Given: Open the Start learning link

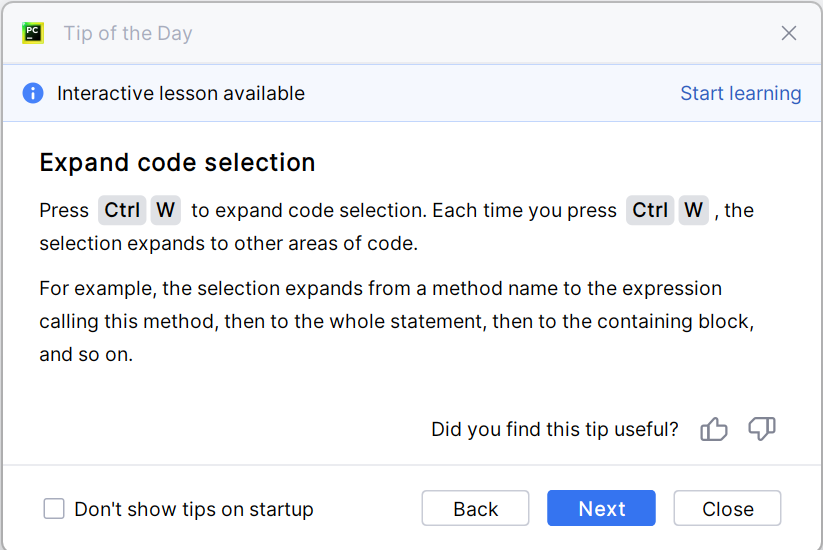Looking at the screenshot, I should [740, 94].
